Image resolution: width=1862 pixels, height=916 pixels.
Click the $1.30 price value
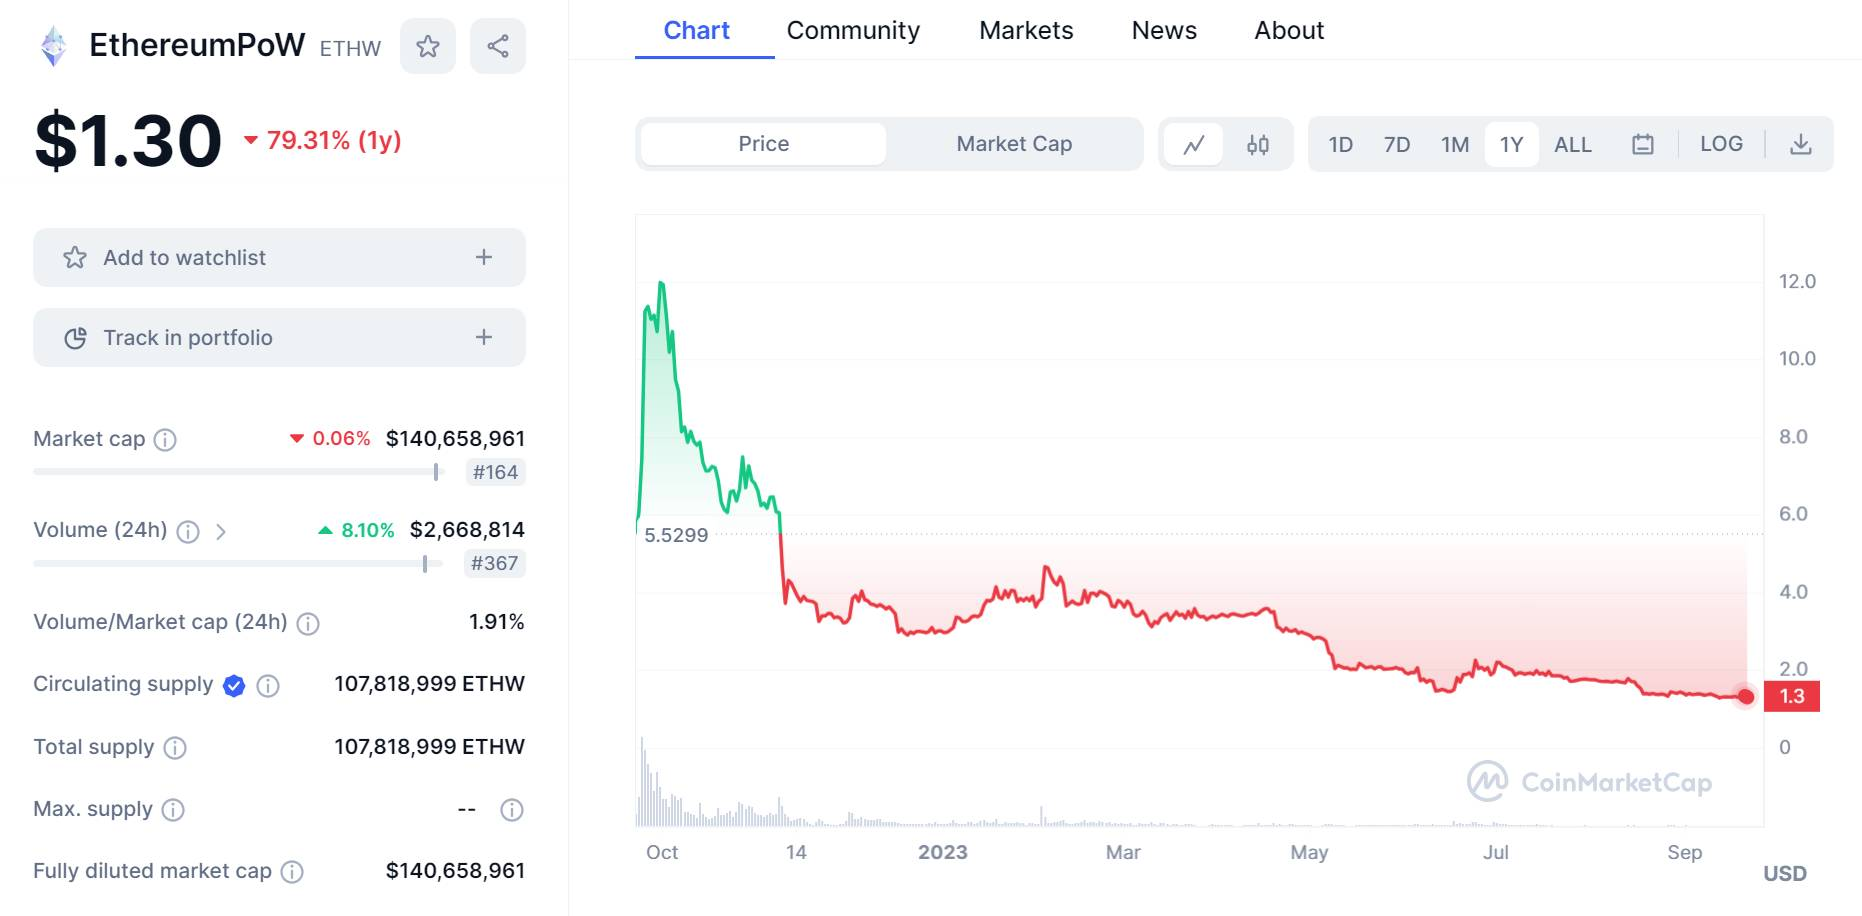(128, 141)
